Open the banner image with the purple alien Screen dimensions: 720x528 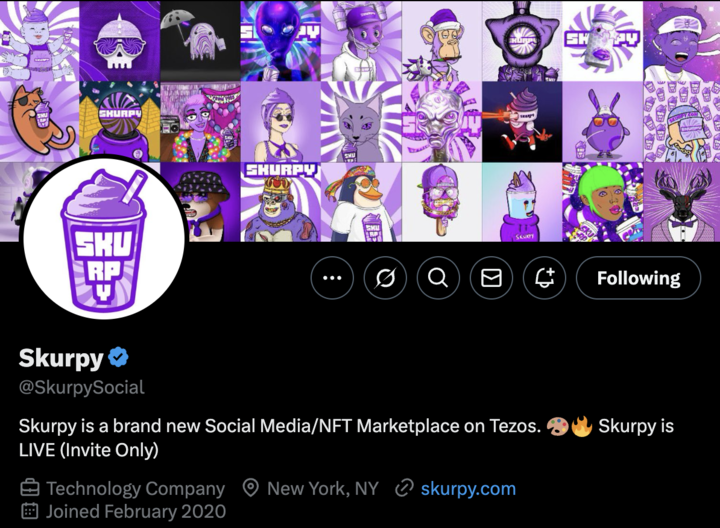281,40
